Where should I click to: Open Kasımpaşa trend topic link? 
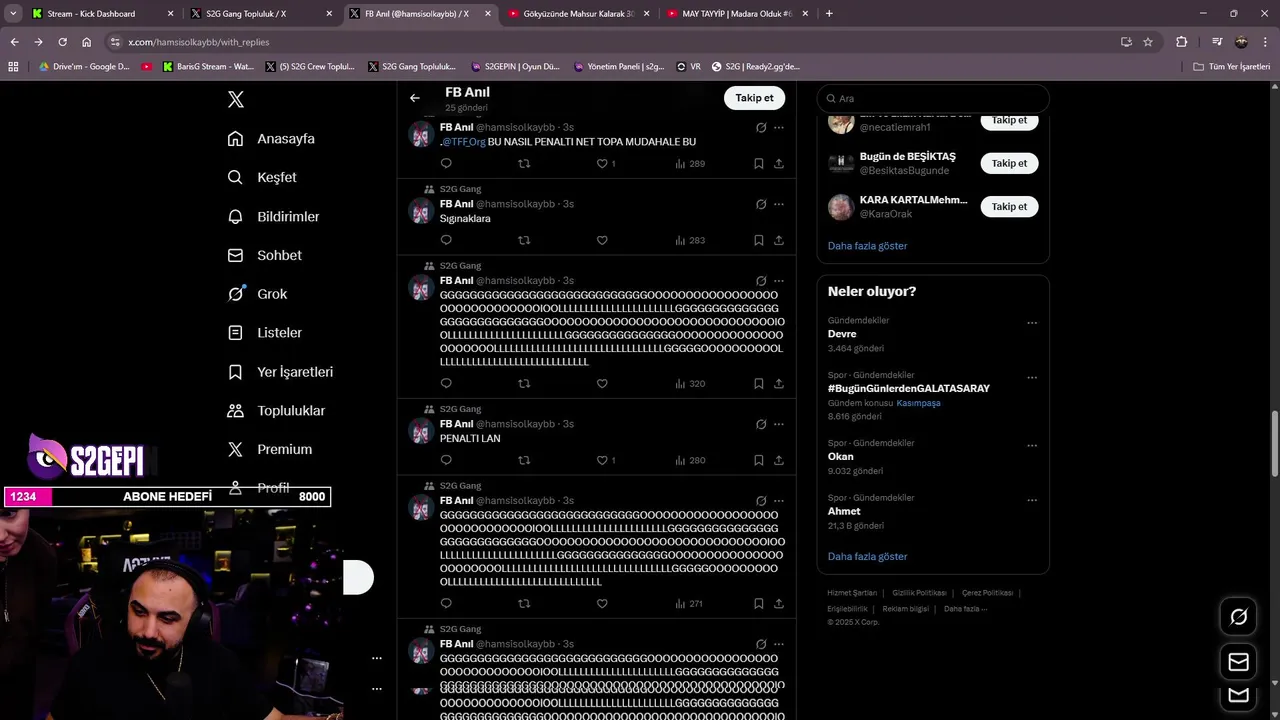918,403
